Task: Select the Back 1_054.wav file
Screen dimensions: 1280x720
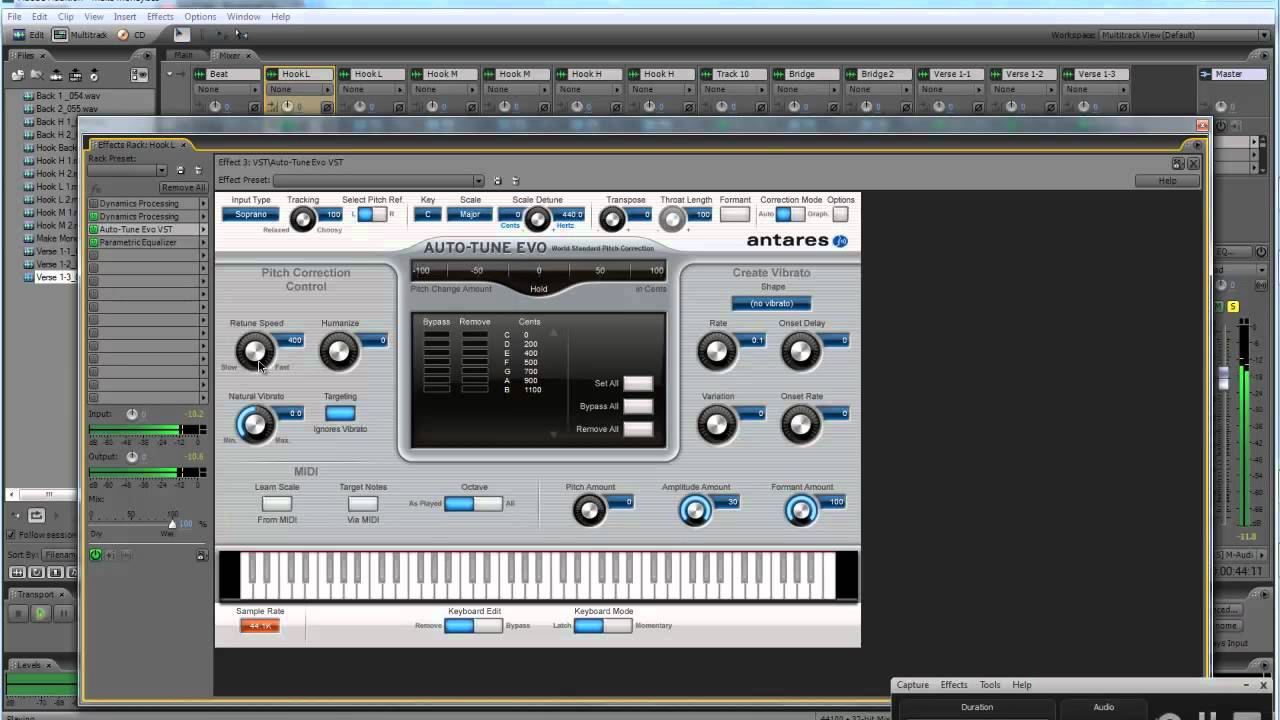Action: [67, 96]
